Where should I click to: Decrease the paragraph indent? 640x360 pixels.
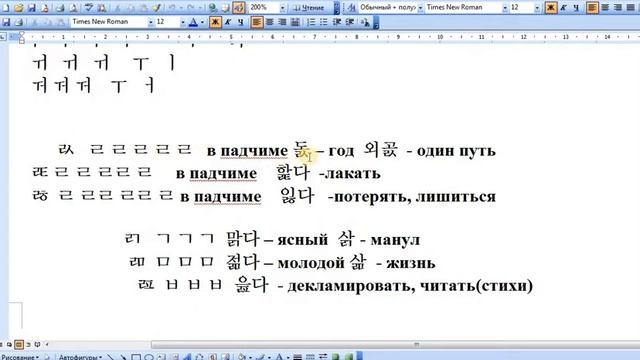(x=337, y=22)
